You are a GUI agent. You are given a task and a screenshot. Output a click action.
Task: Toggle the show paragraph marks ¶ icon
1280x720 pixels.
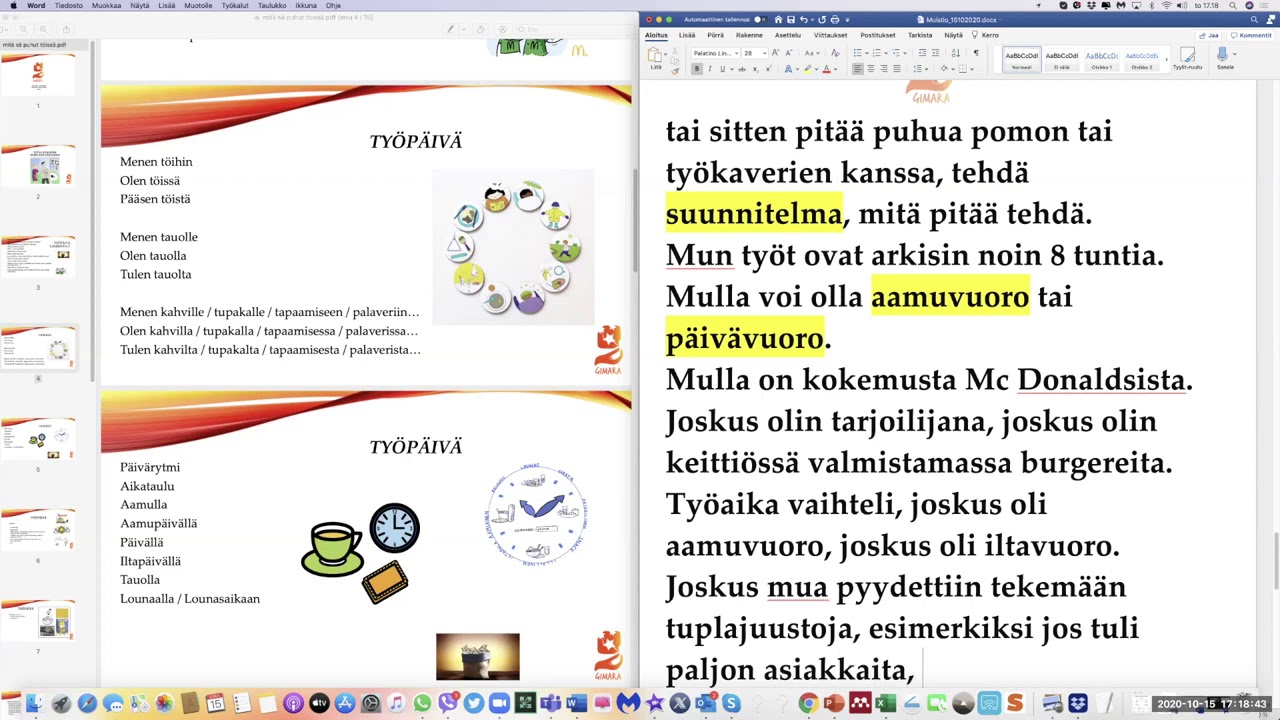click(x=976, y=53)
